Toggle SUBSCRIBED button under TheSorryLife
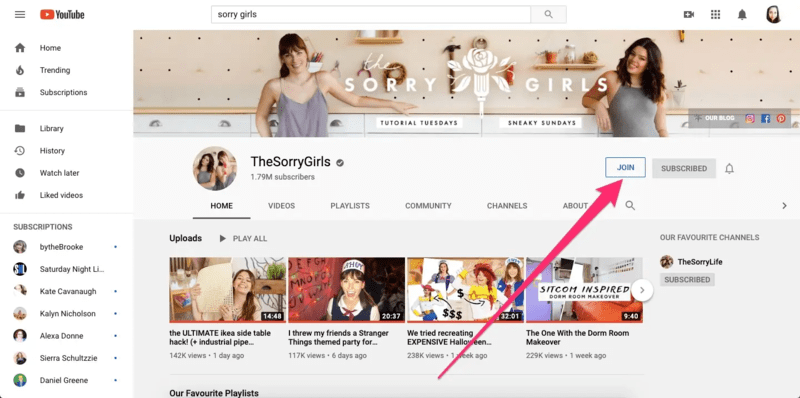 (x=687, y=280)
